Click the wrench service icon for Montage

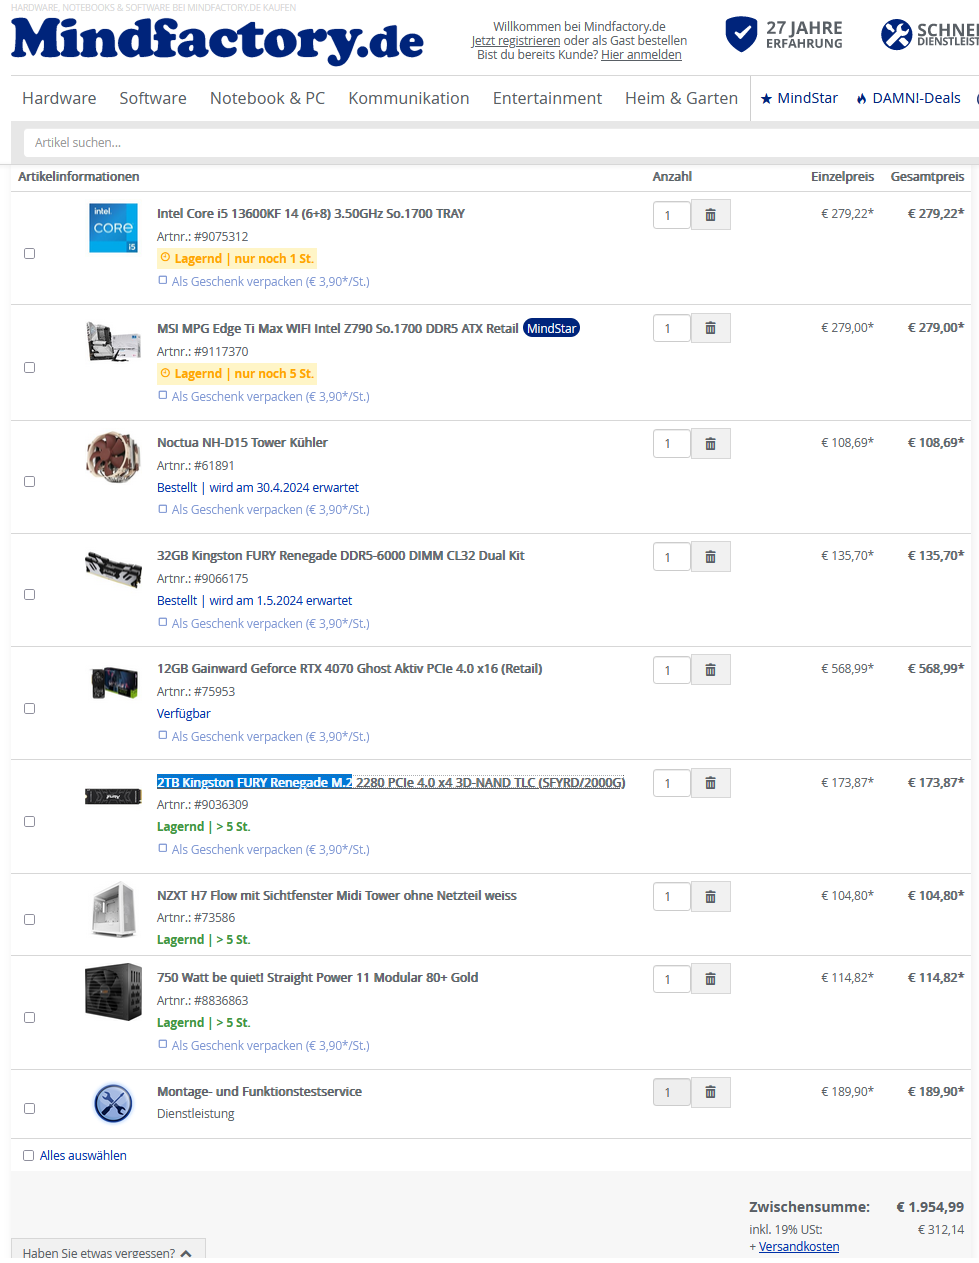click(x=113, y=1104)
